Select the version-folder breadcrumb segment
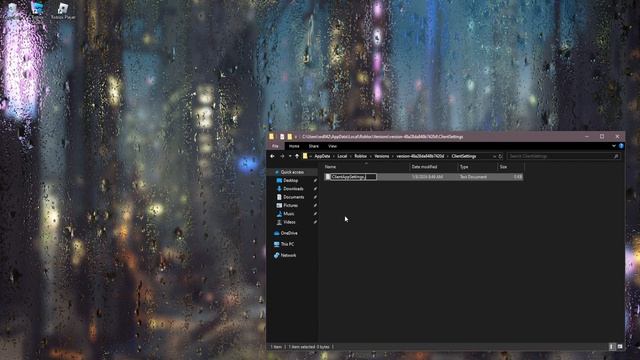Image resolution: width=640 pixels, height=360 pixels. click(x=420, y=156)
